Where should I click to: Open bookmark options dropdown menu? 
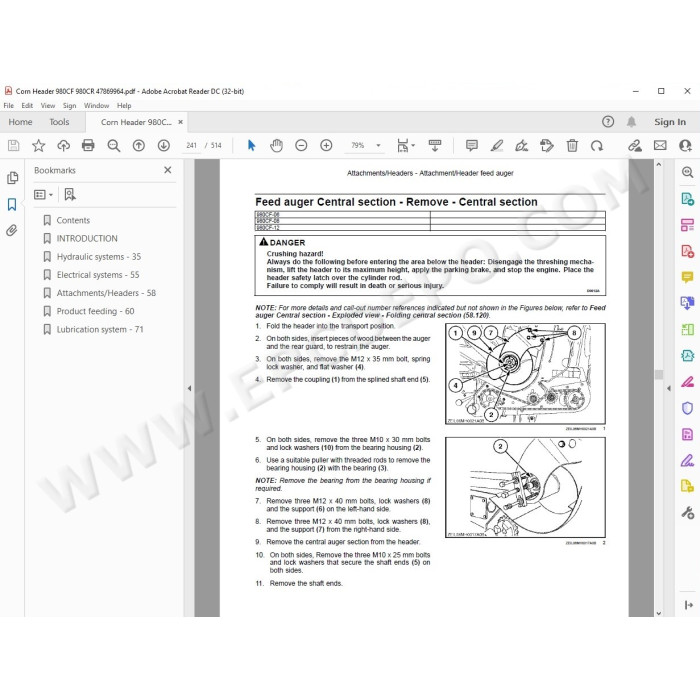tap(43, 195)
